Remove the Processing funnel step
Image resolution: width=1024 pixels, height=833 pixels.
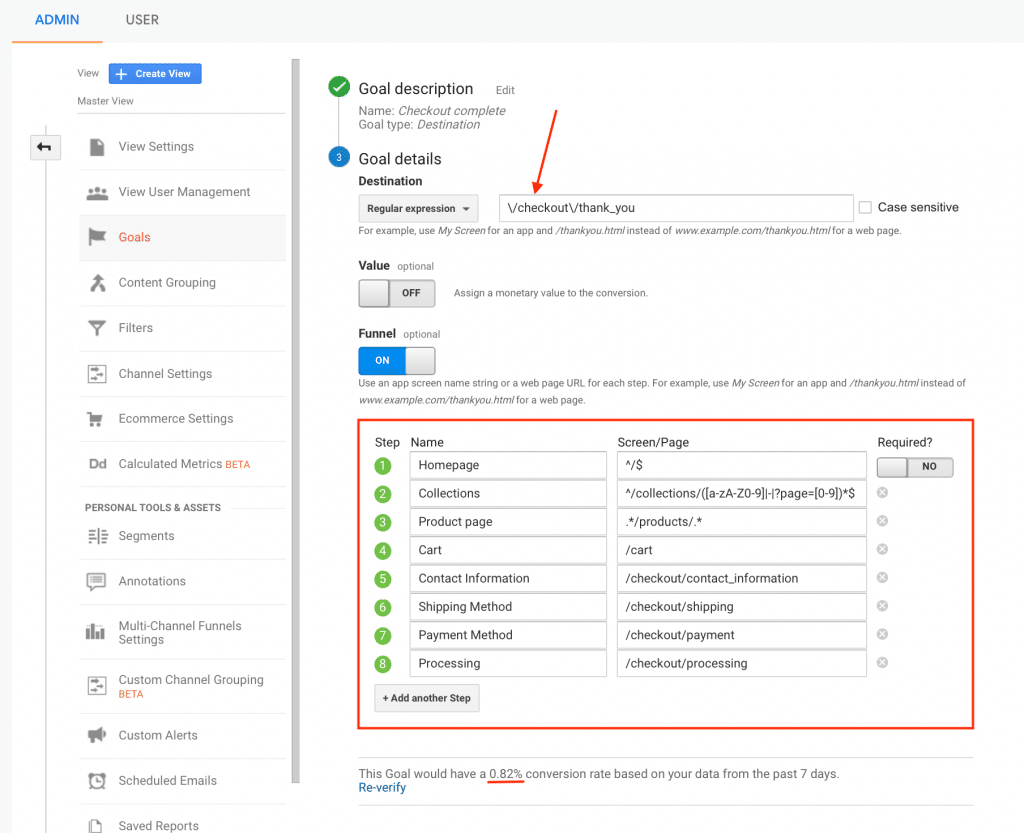(x=882, y=663)
